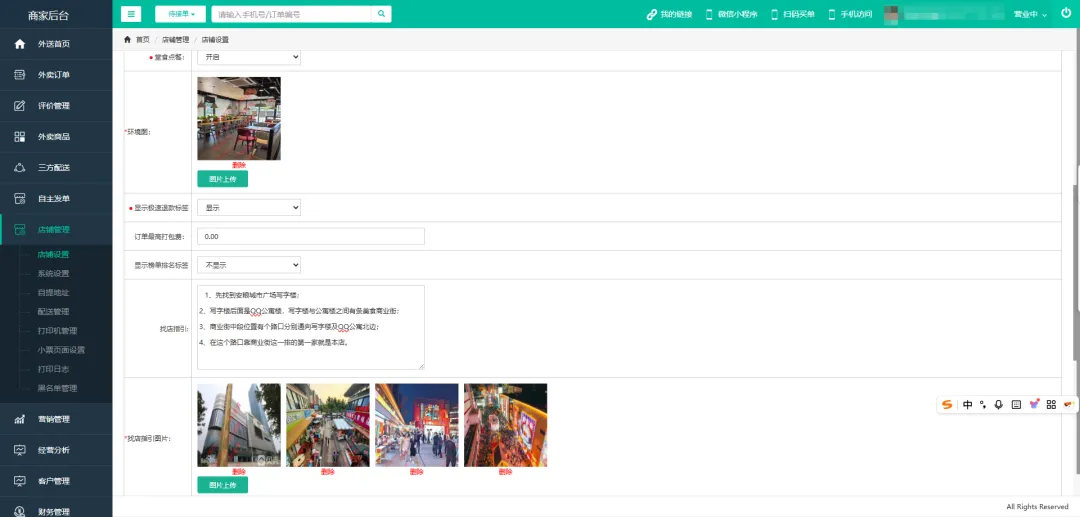This screenshot has width=1080, height=517.
Task: Click the 店铺管理 breadcrumb link
Action: (x=176, y=40)
